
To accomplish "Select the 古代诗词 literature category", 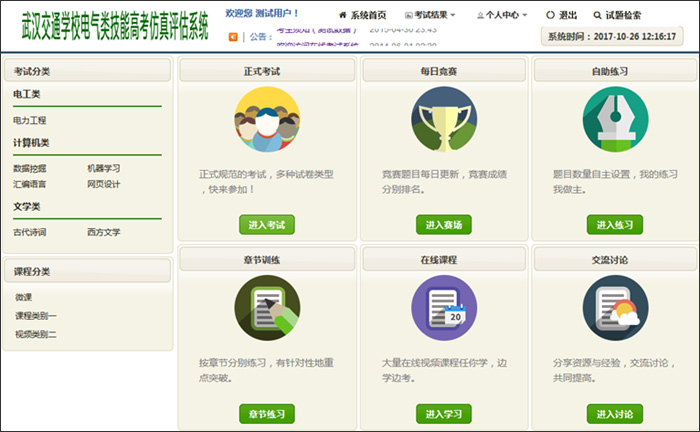I will pyautogui.click(x=30, y=232).
